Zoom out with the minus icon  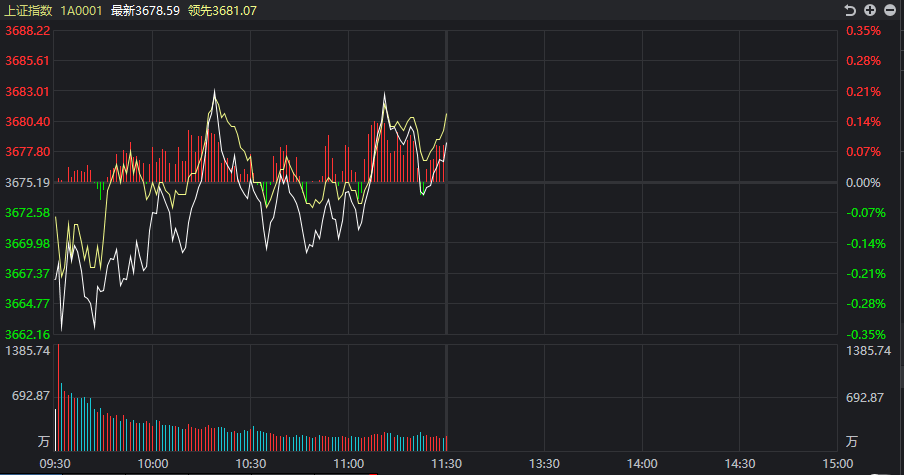point(890,10)
